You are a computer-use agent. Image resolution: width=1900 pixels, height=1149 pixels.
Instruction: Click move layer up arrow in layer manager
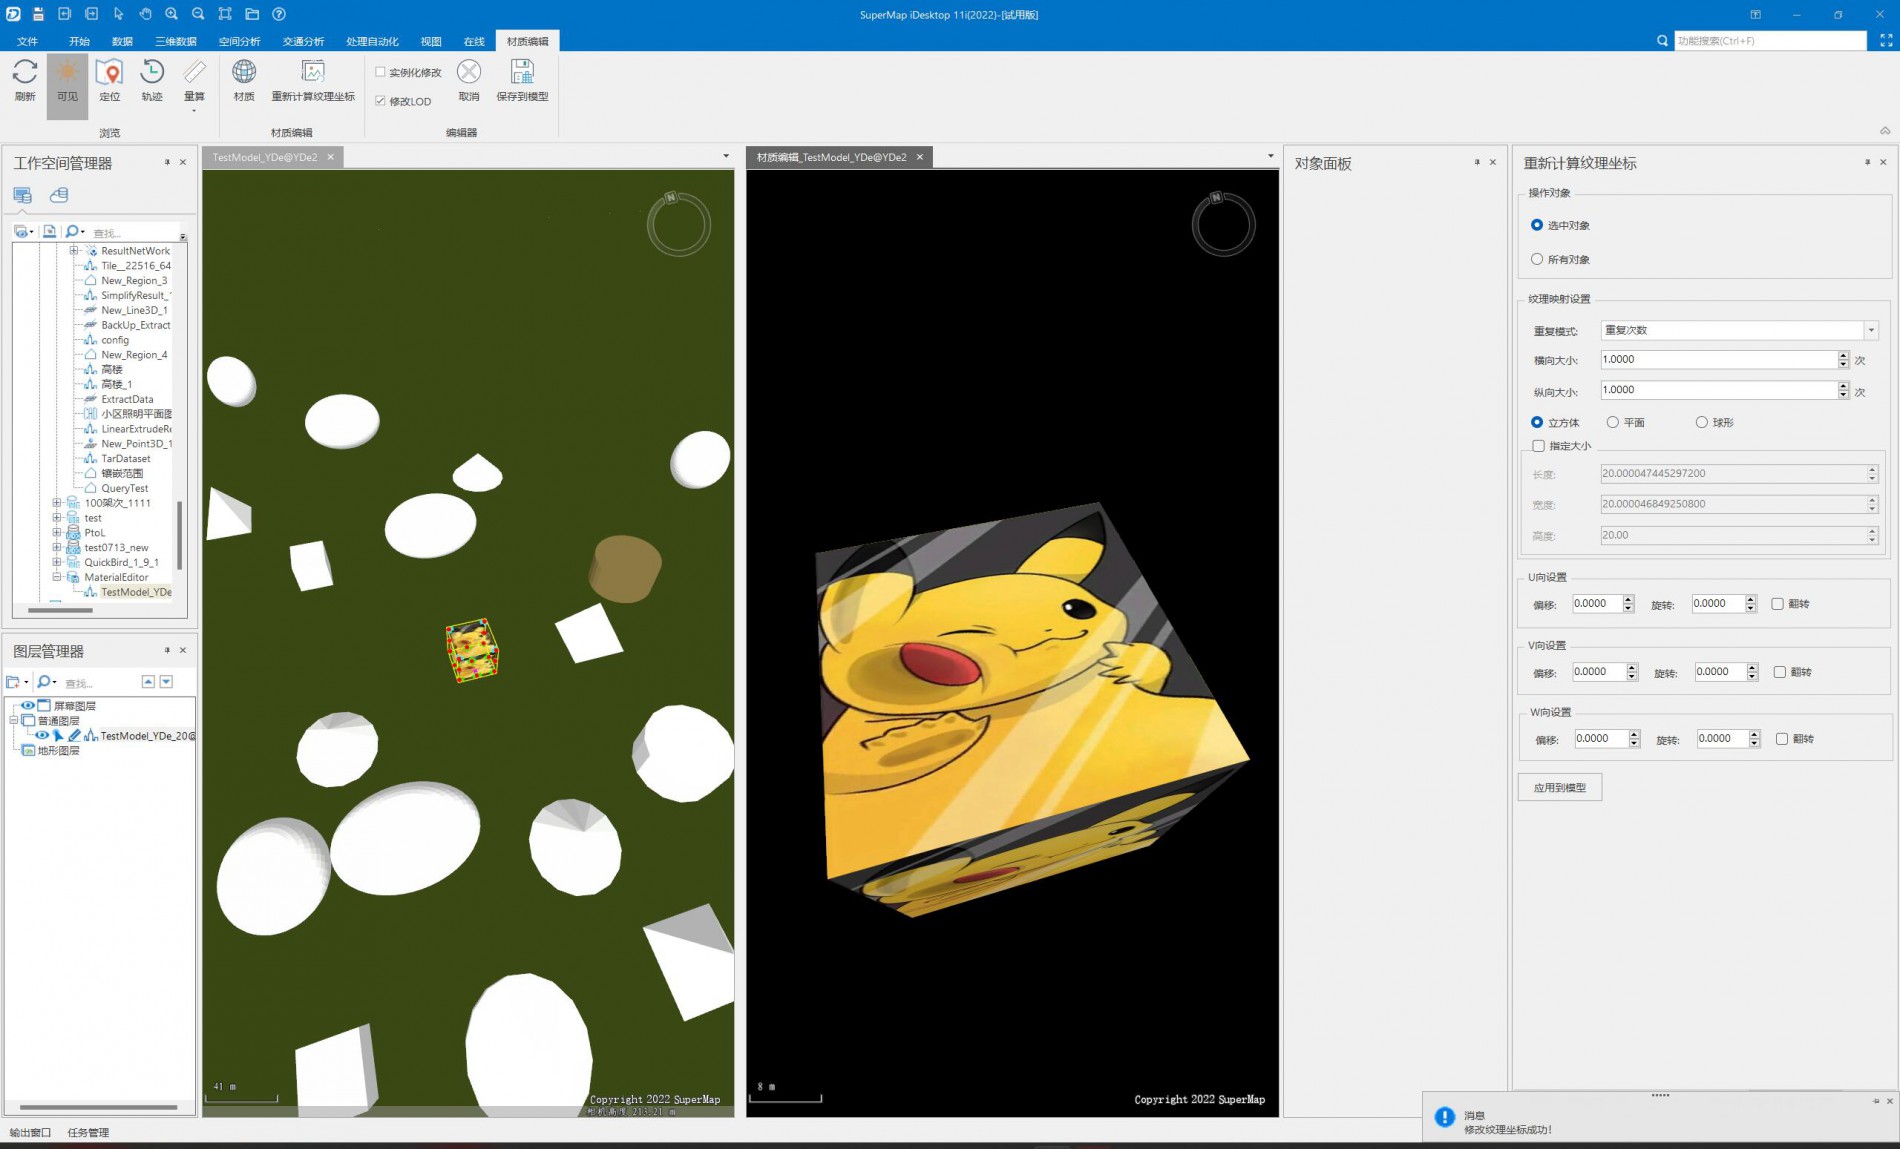[148, 682]
